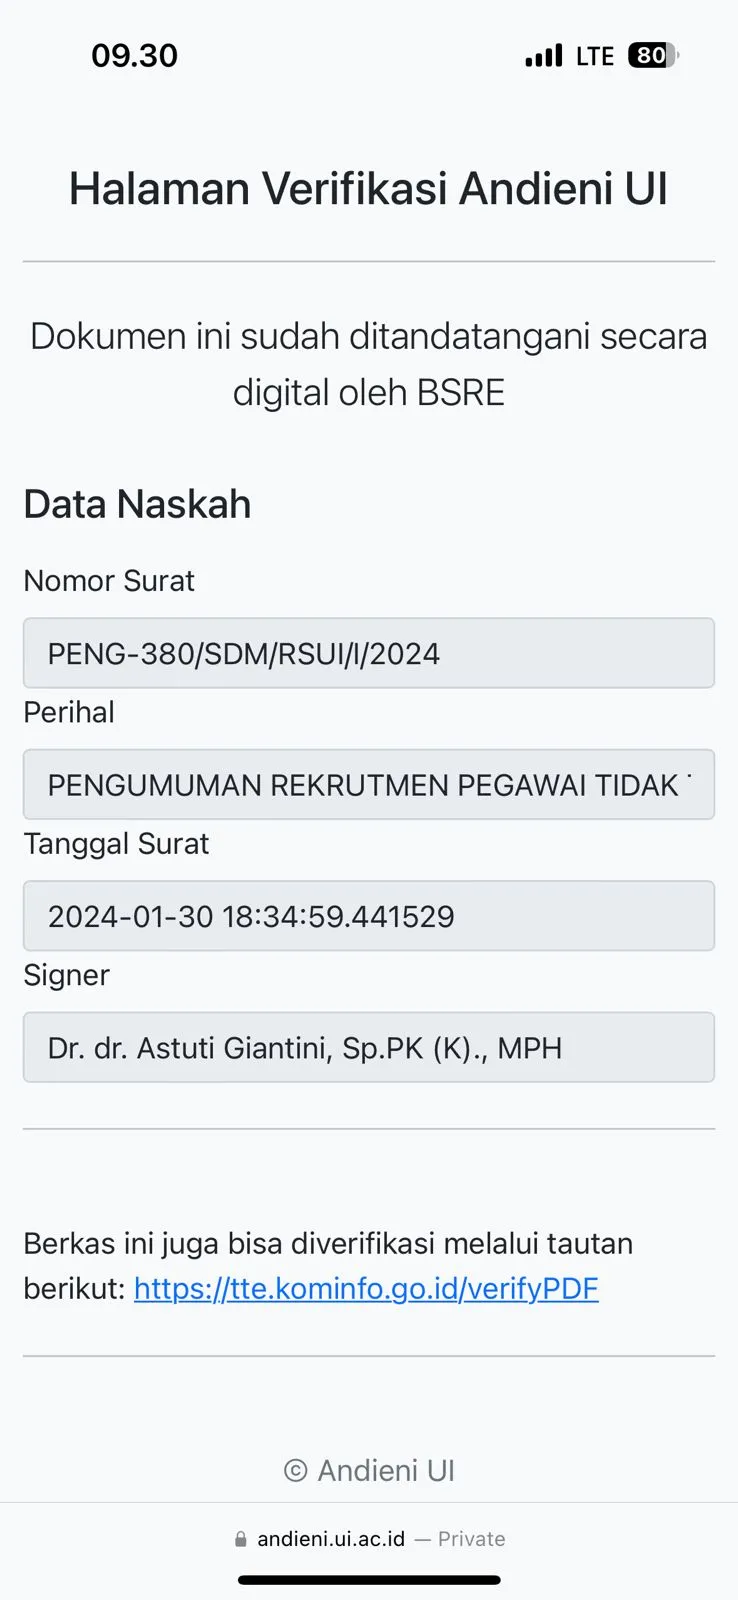
Task: Tap the clock showing 09.30
Action: pos(135,55)
